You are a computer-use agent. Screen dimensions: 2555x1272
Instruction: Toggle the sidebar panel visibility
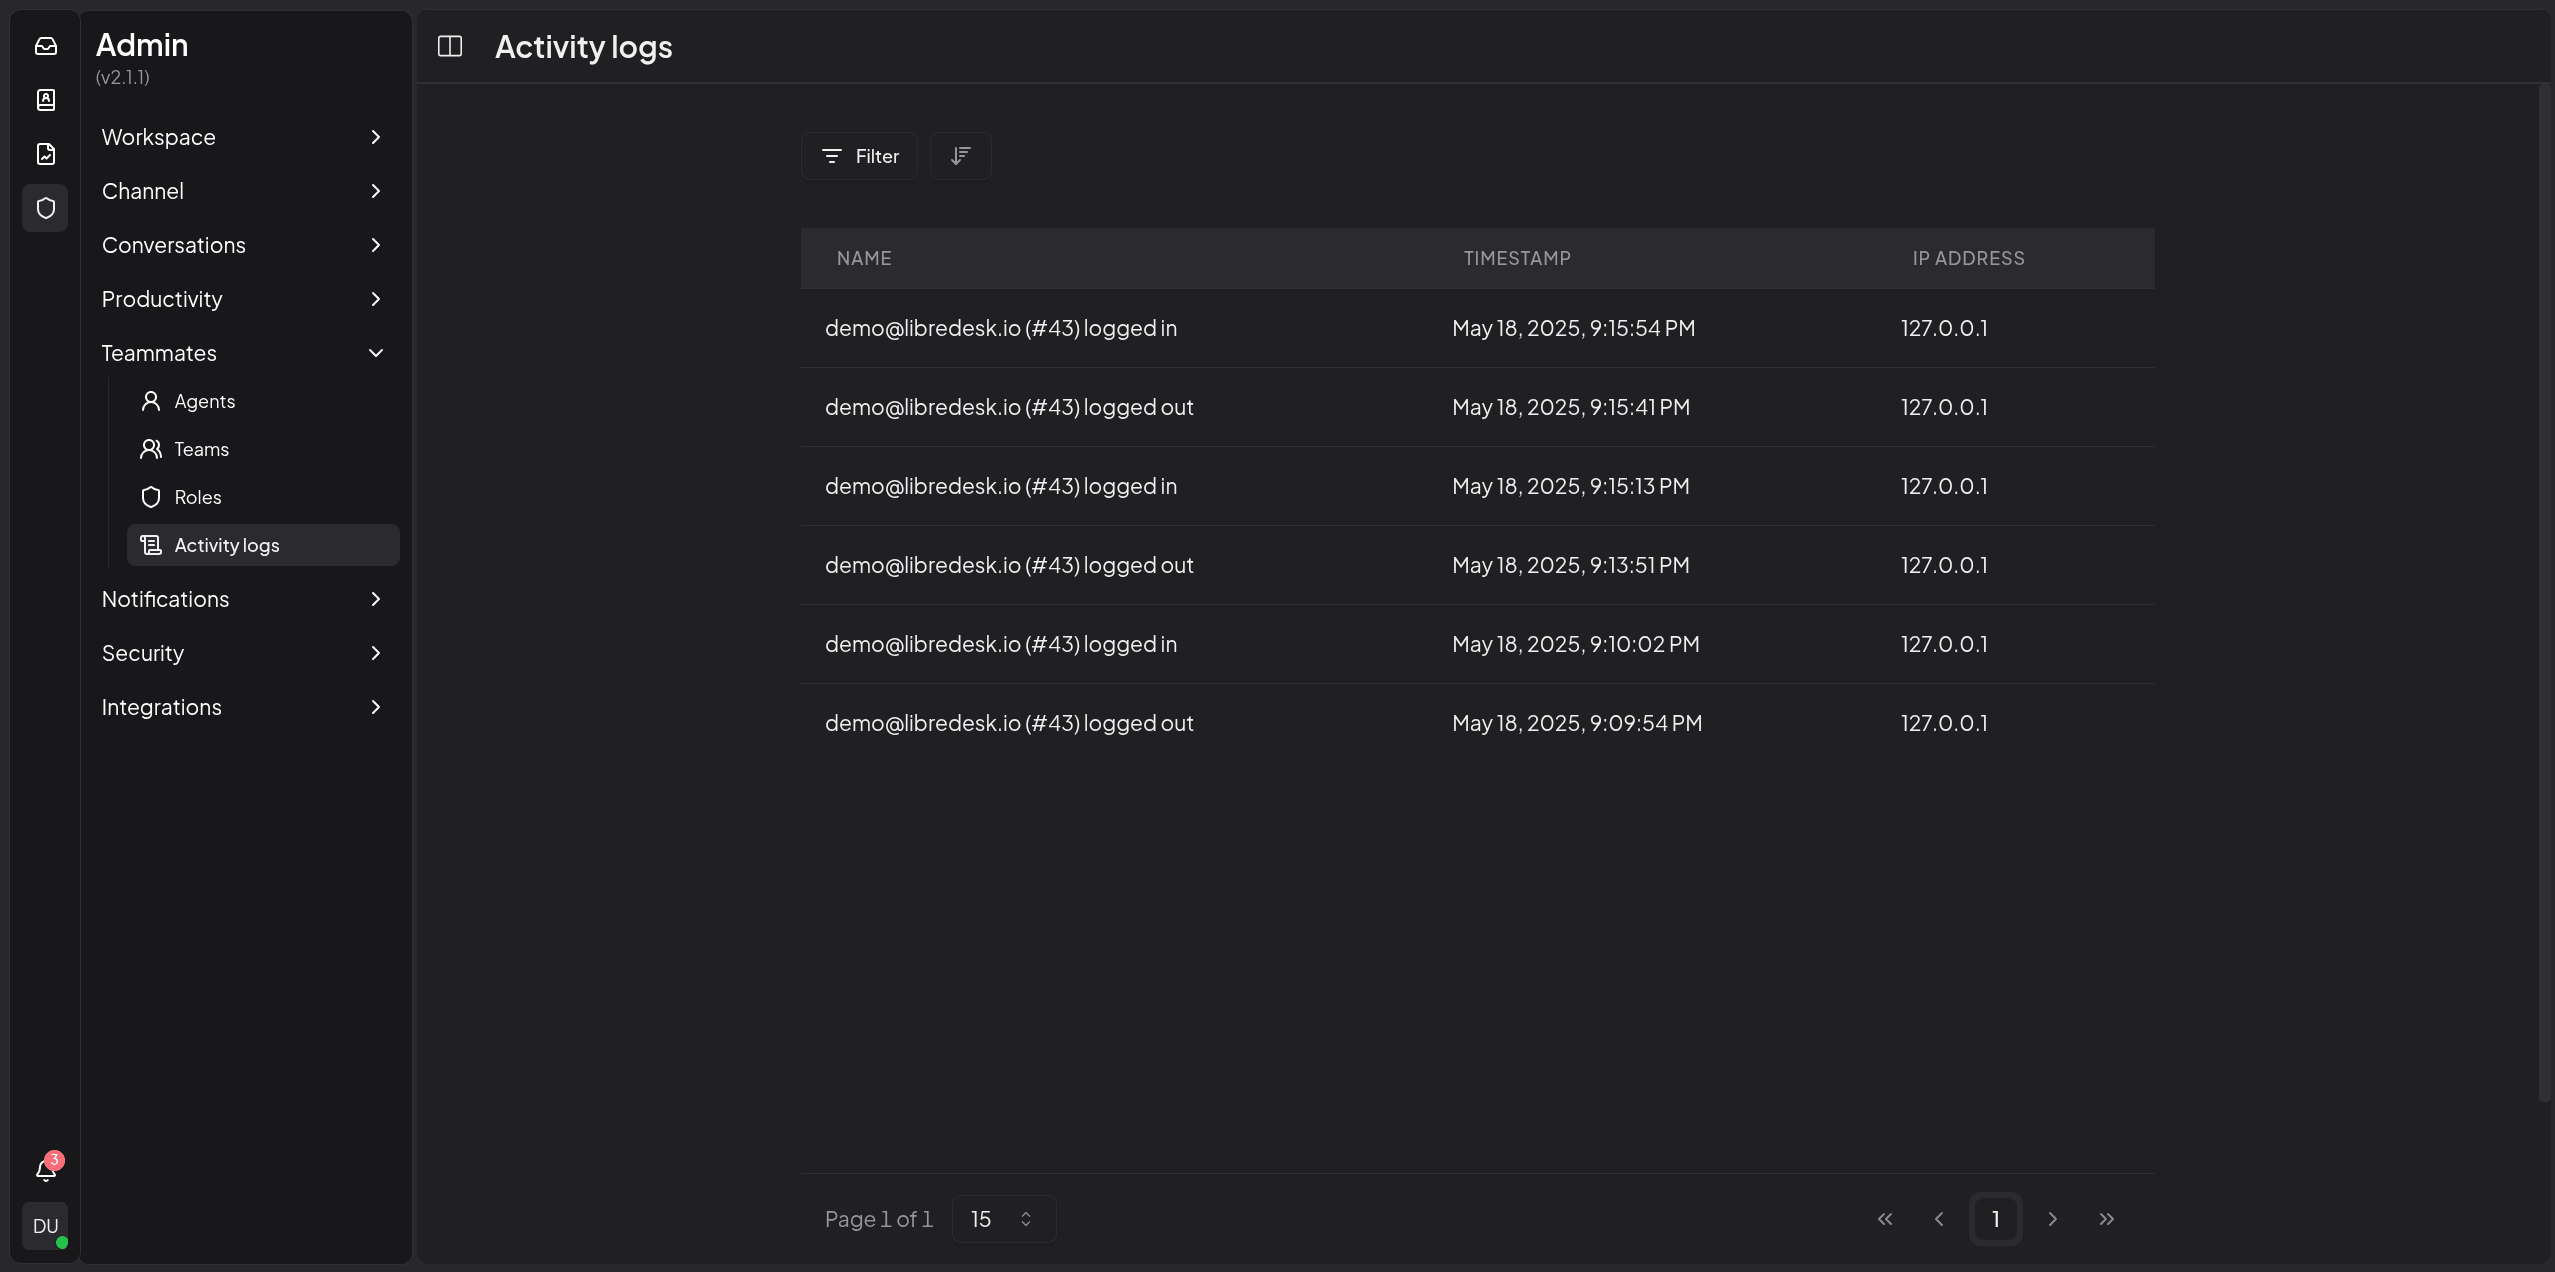click(450, 46)
